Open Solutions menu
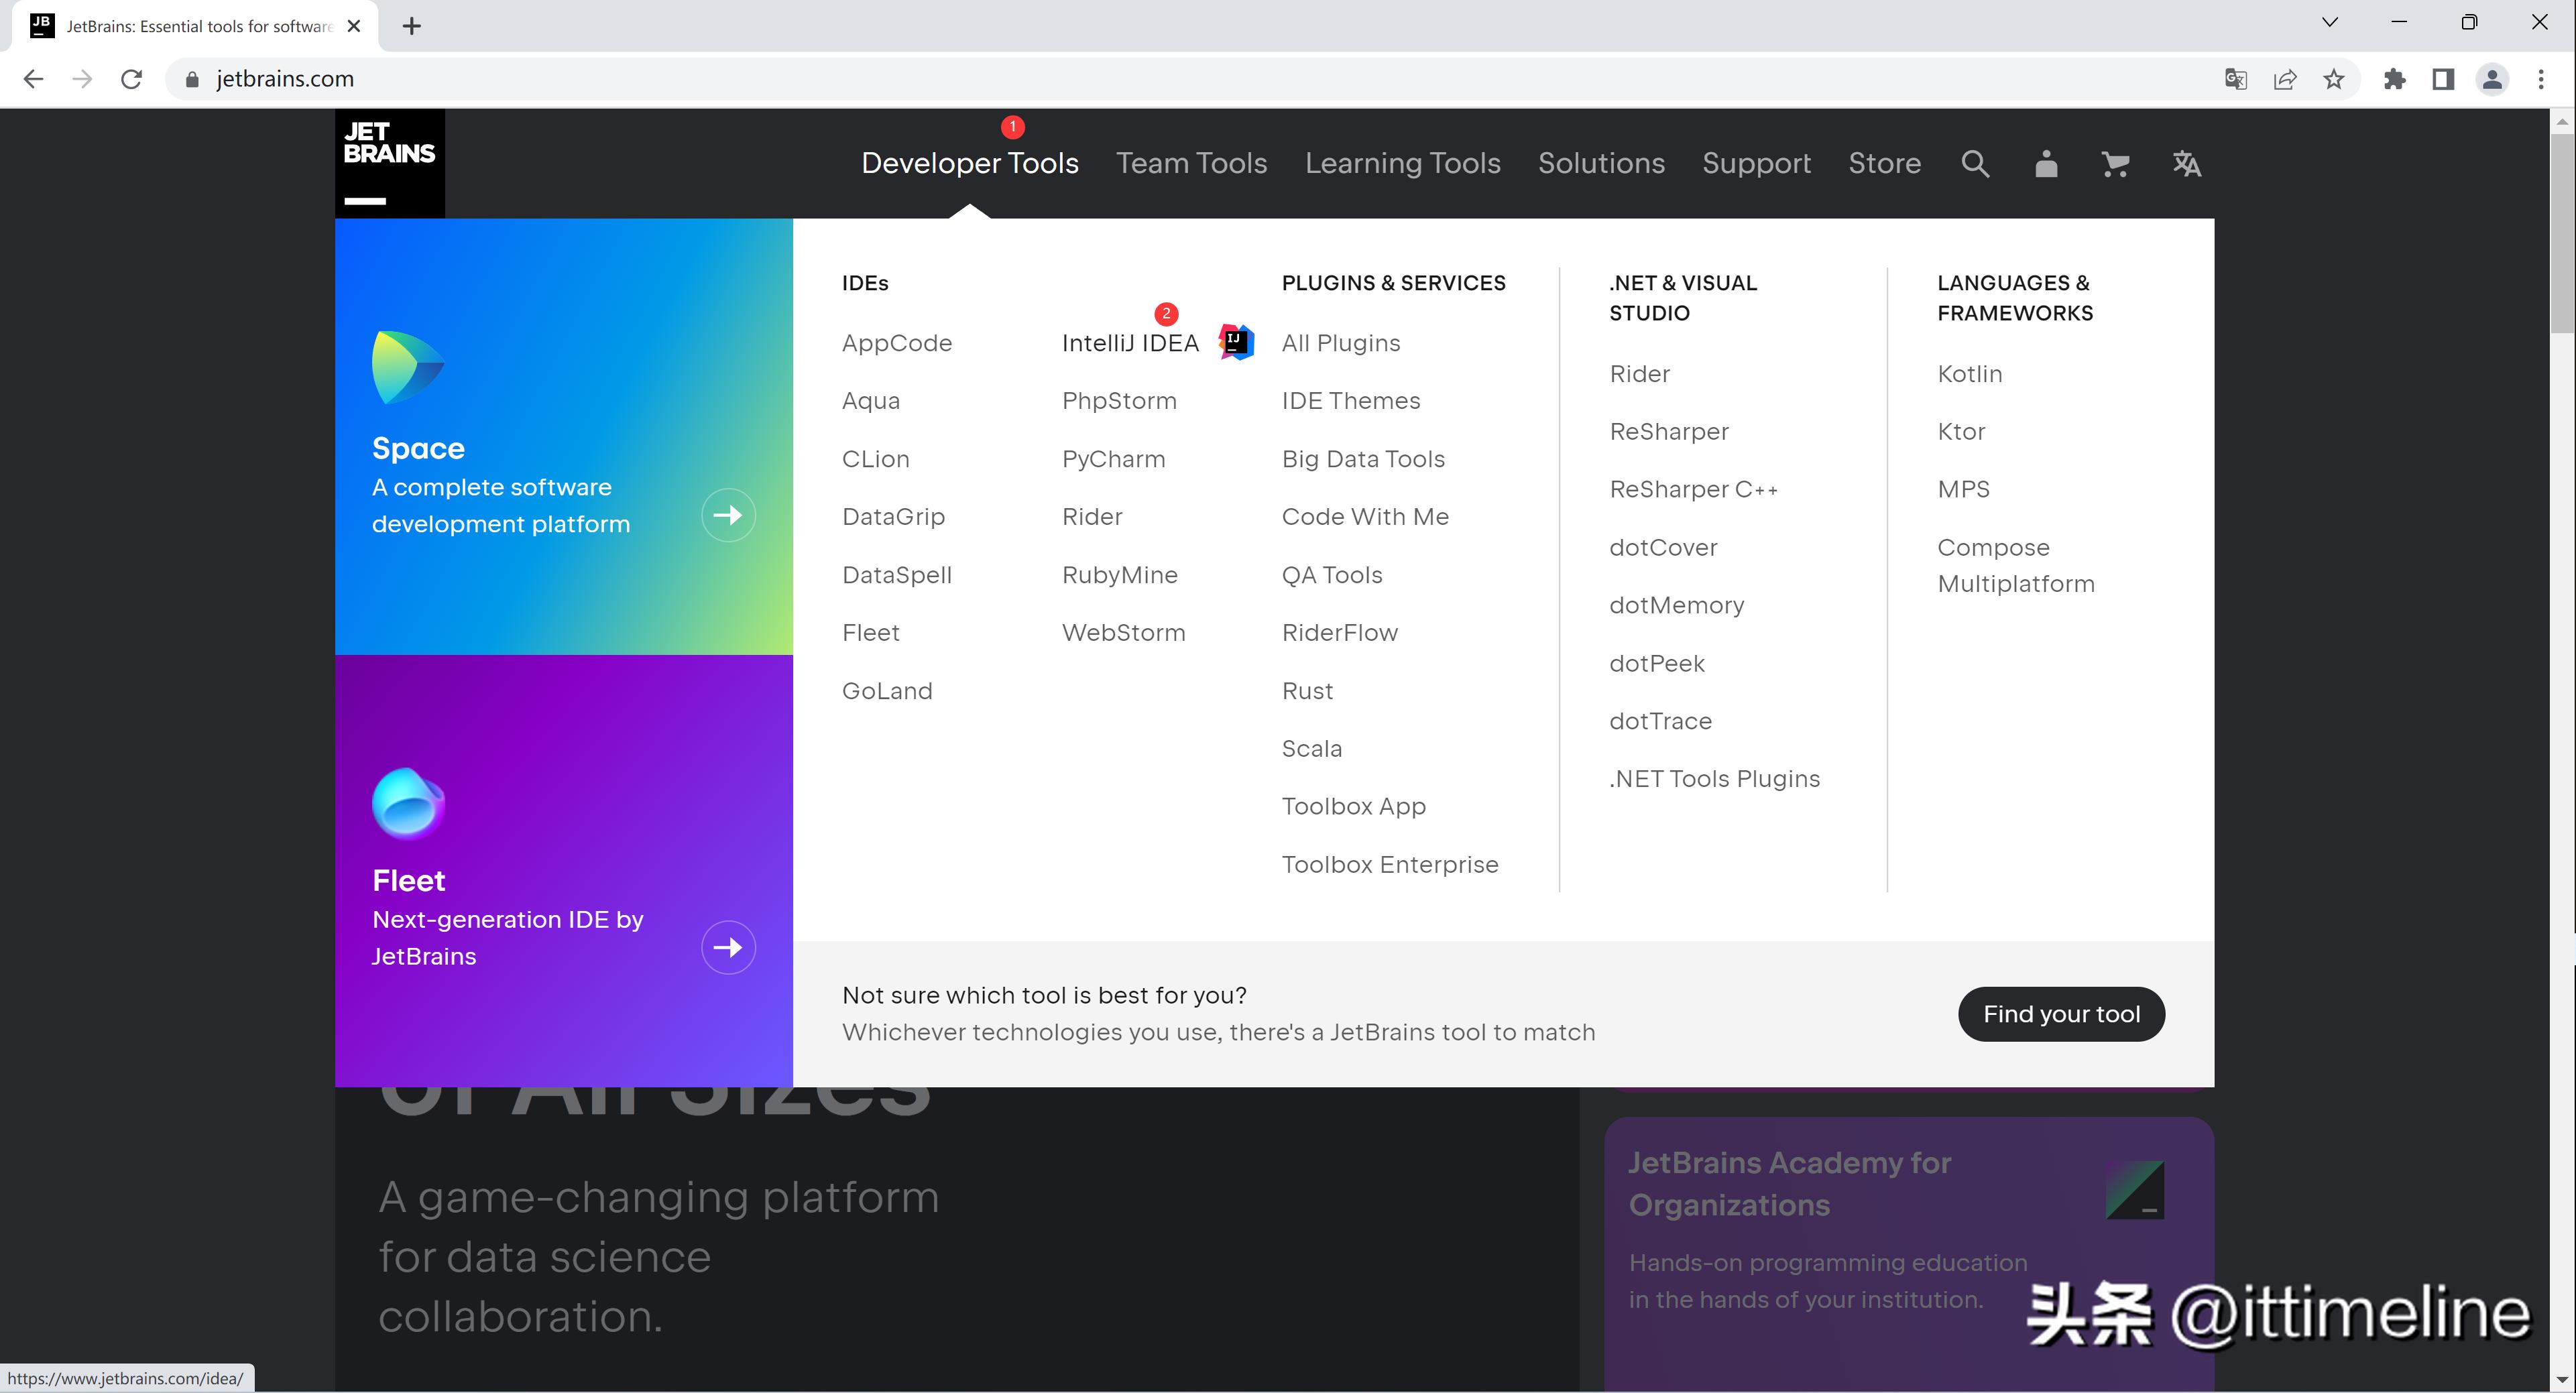The image size is (2576, 1393). [1601, 163]
